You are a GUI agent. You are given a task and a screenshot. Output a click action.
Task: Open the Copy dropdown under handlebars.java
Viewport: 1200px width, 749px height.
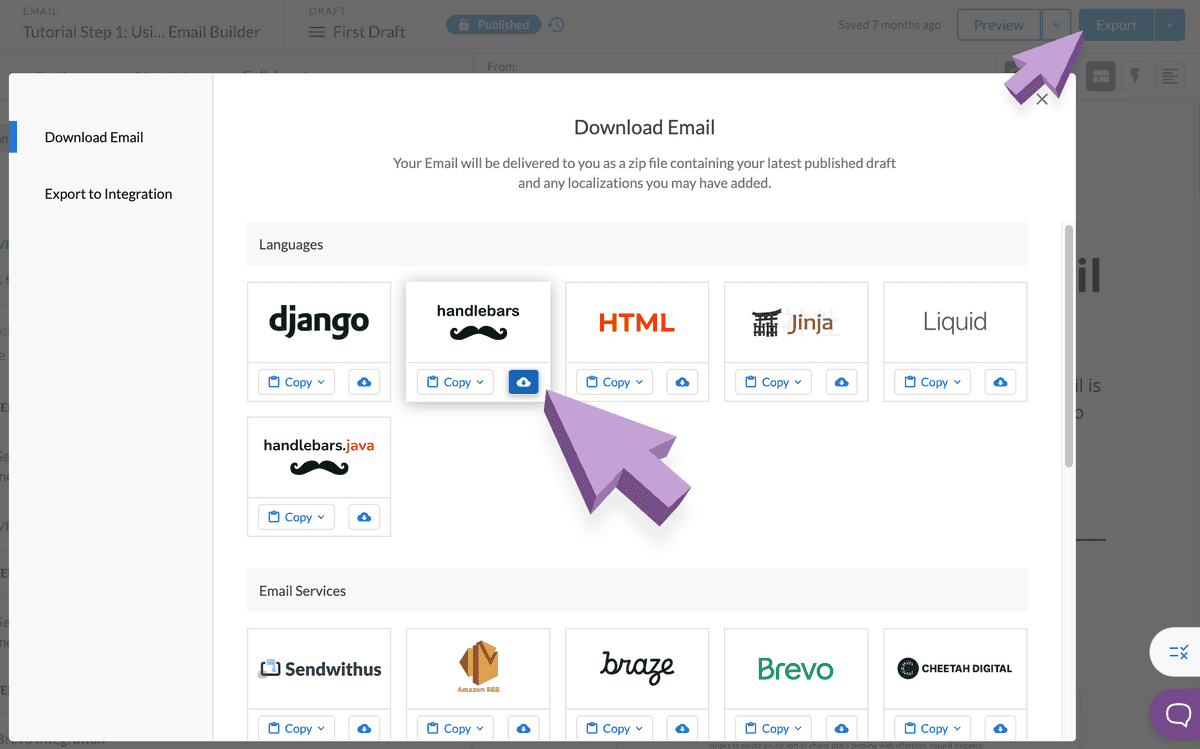click(297, 517)
